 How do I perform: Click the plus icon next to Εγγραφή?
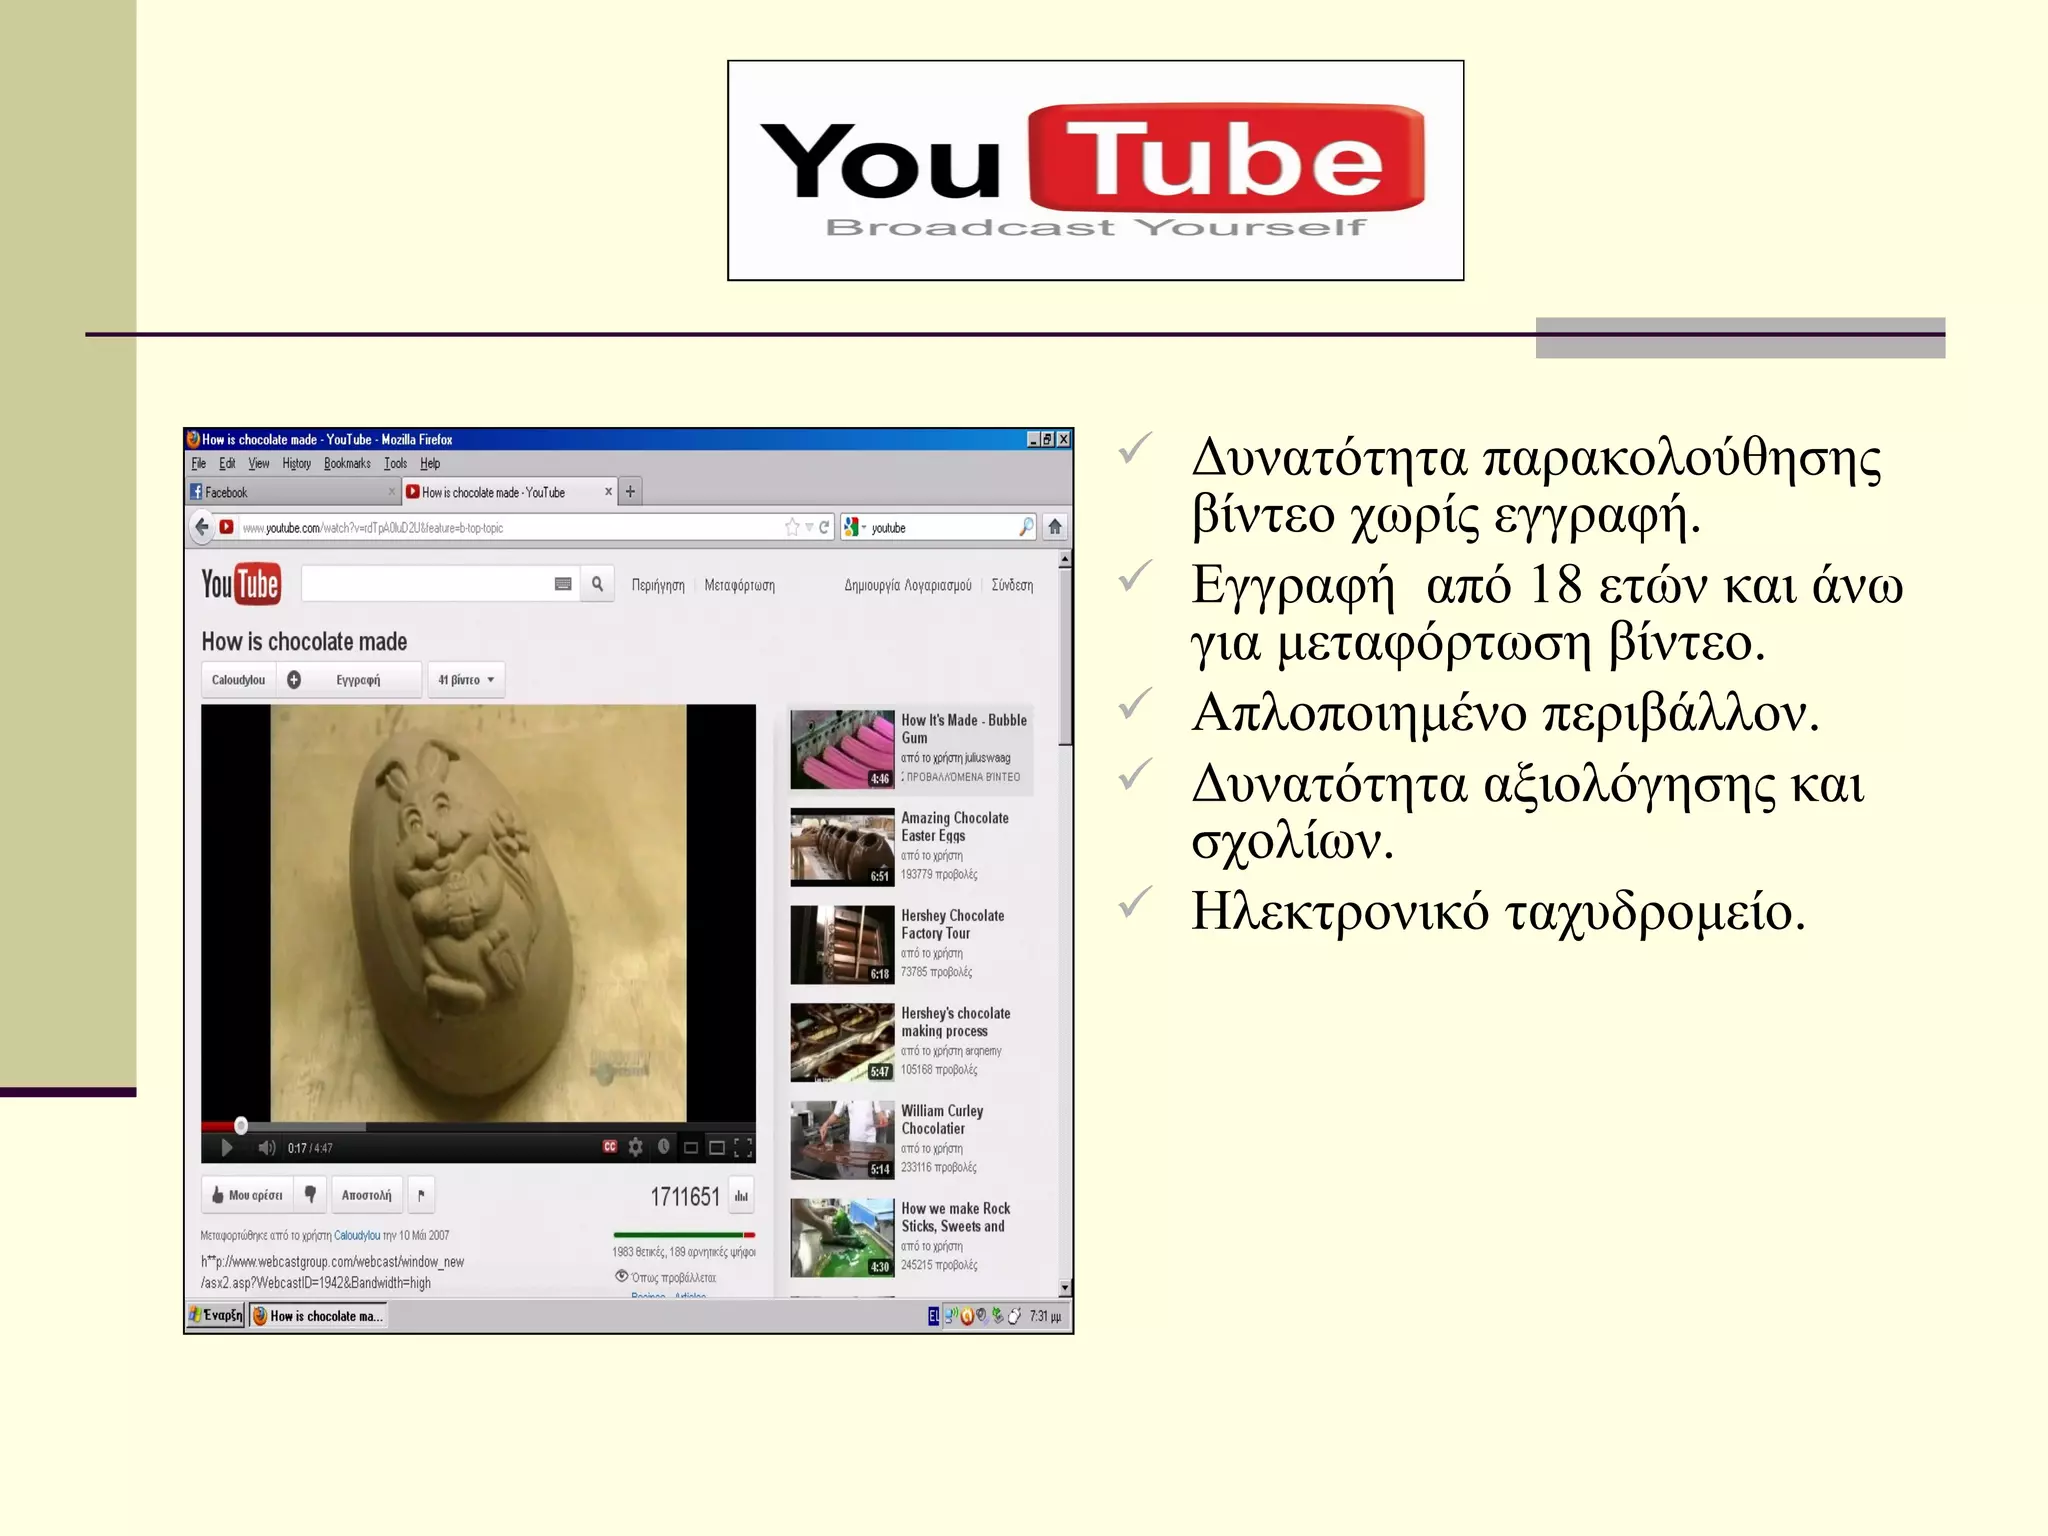(x=294, y=680)
